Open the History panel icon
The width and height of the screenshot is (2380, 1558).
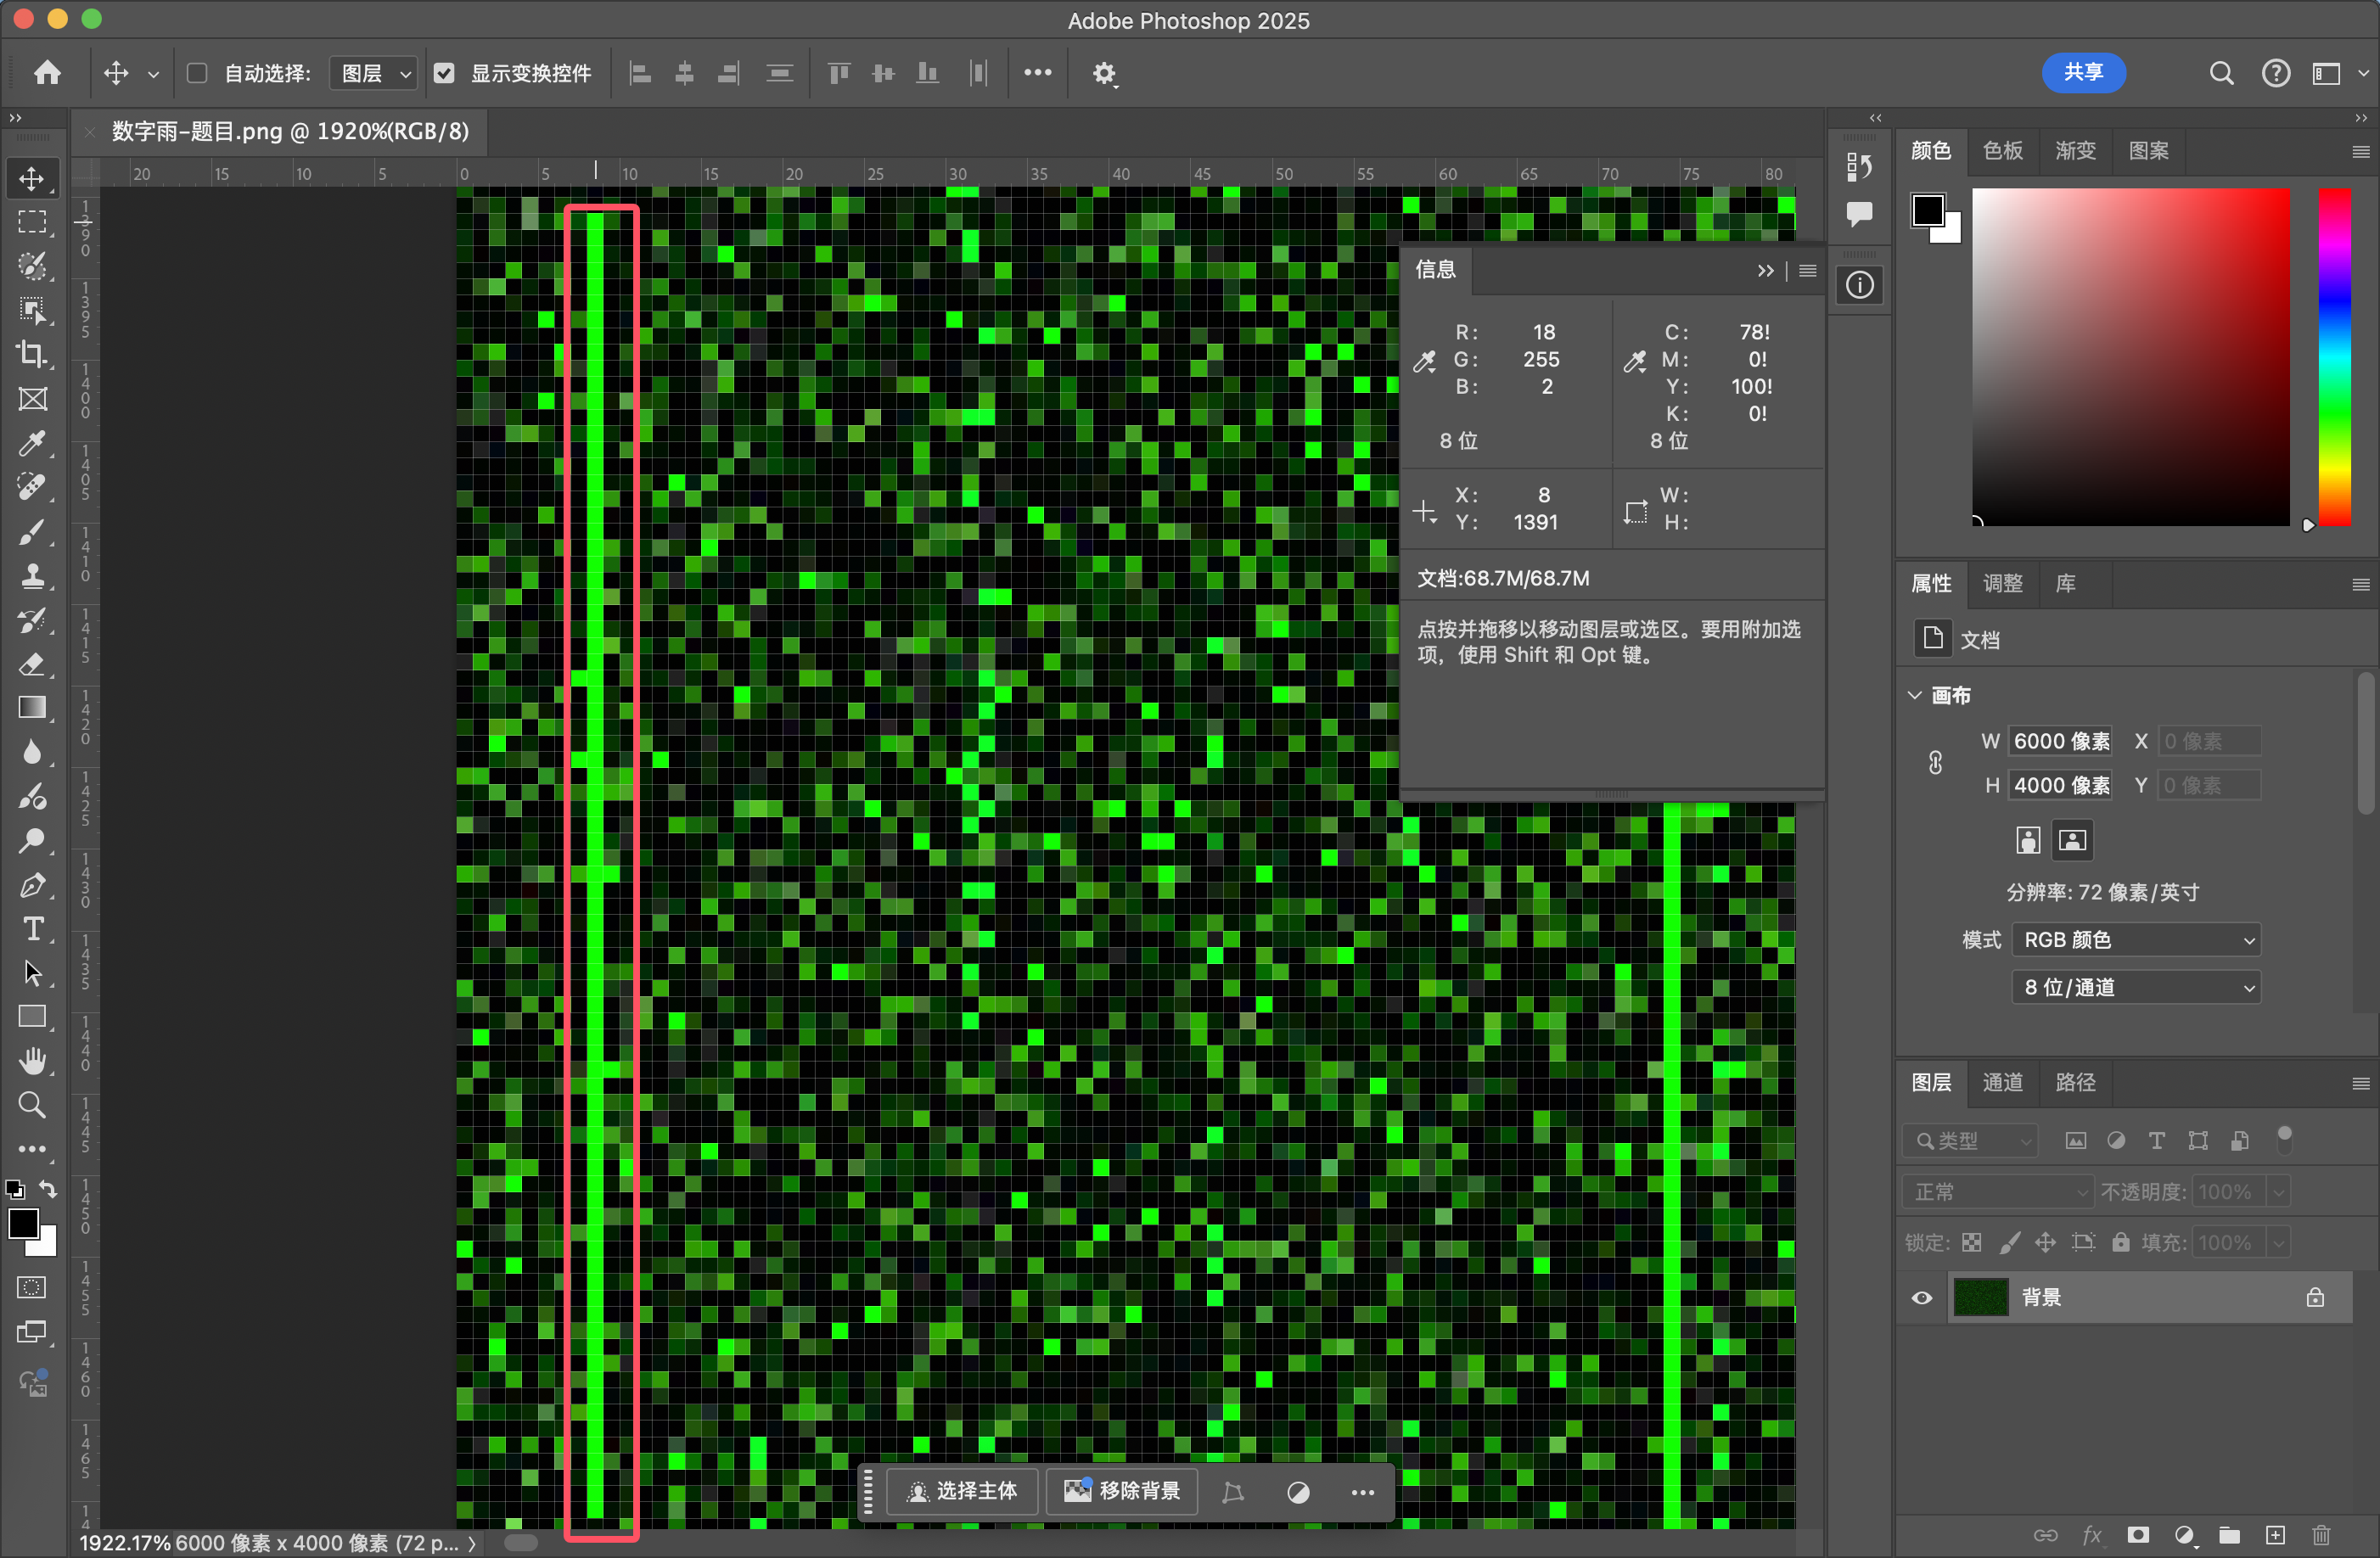(1860, 166)
